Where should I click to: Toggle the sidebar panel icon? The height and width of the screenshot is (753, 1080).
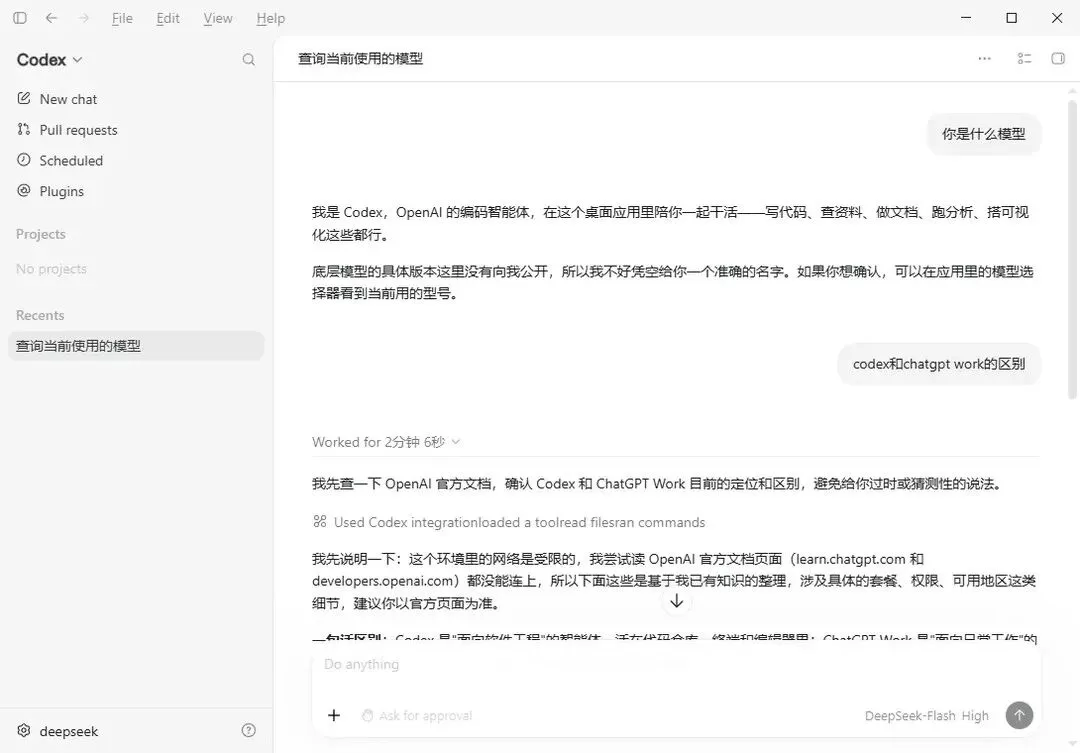point(20,18)
